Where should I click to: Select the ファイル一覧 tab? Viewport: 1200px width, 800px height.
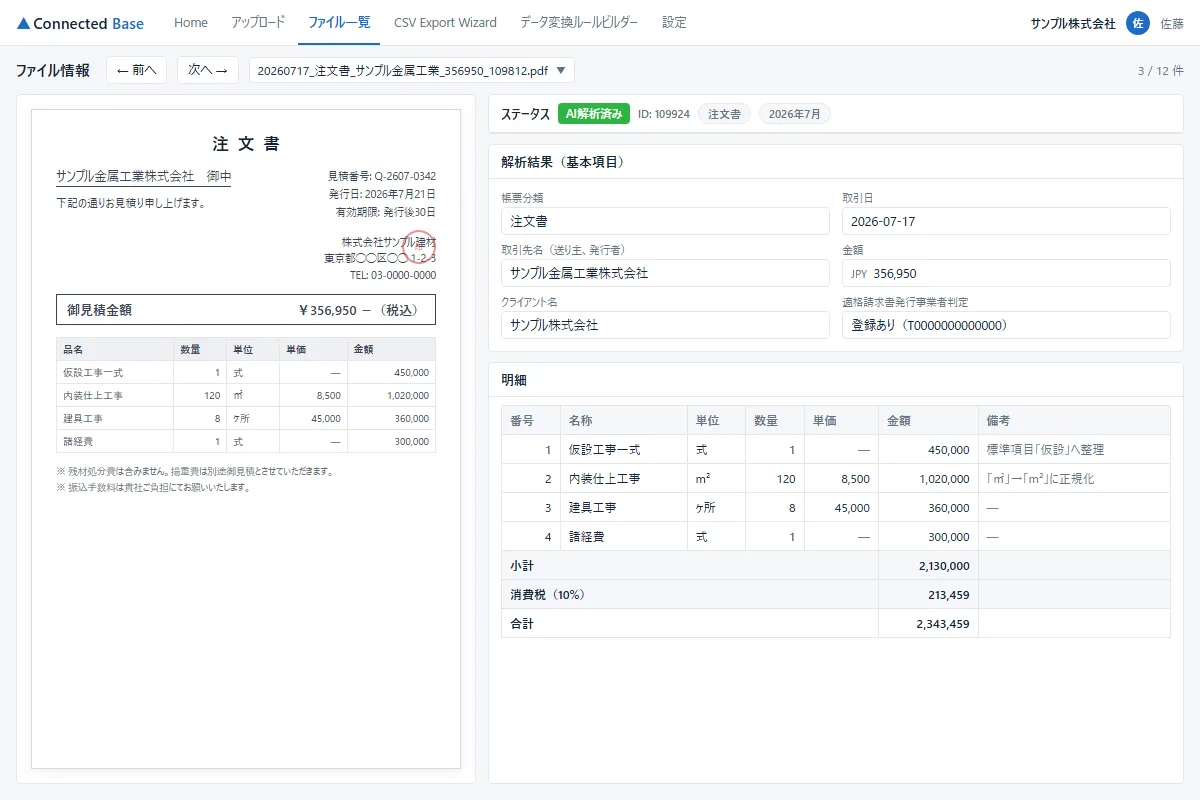pos(339,22)
